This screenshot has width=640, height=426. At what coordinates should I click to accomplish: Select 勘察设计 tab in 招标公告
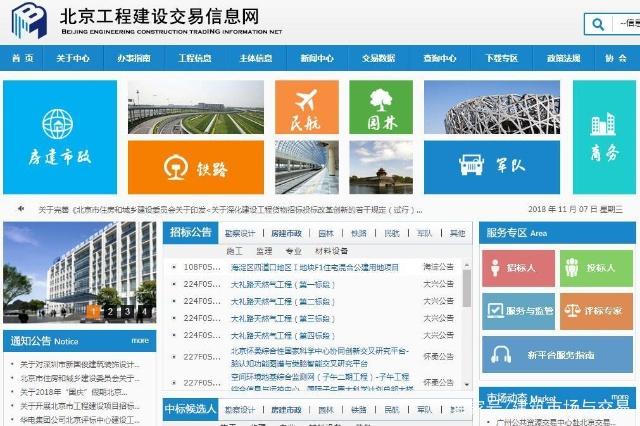click(x=240, y=233)
